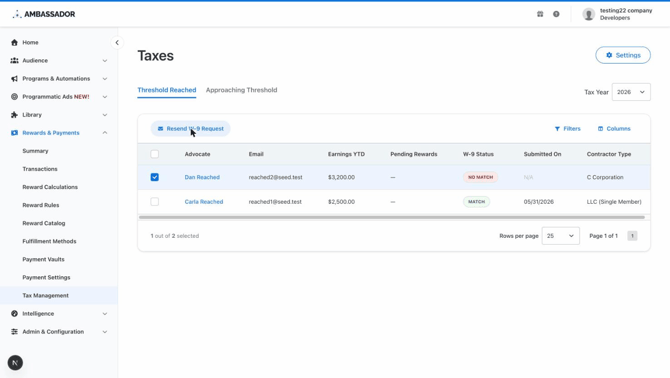Screen dimensions: 670x378
Task: Open the gift icon in header
Action: (540, 14)
